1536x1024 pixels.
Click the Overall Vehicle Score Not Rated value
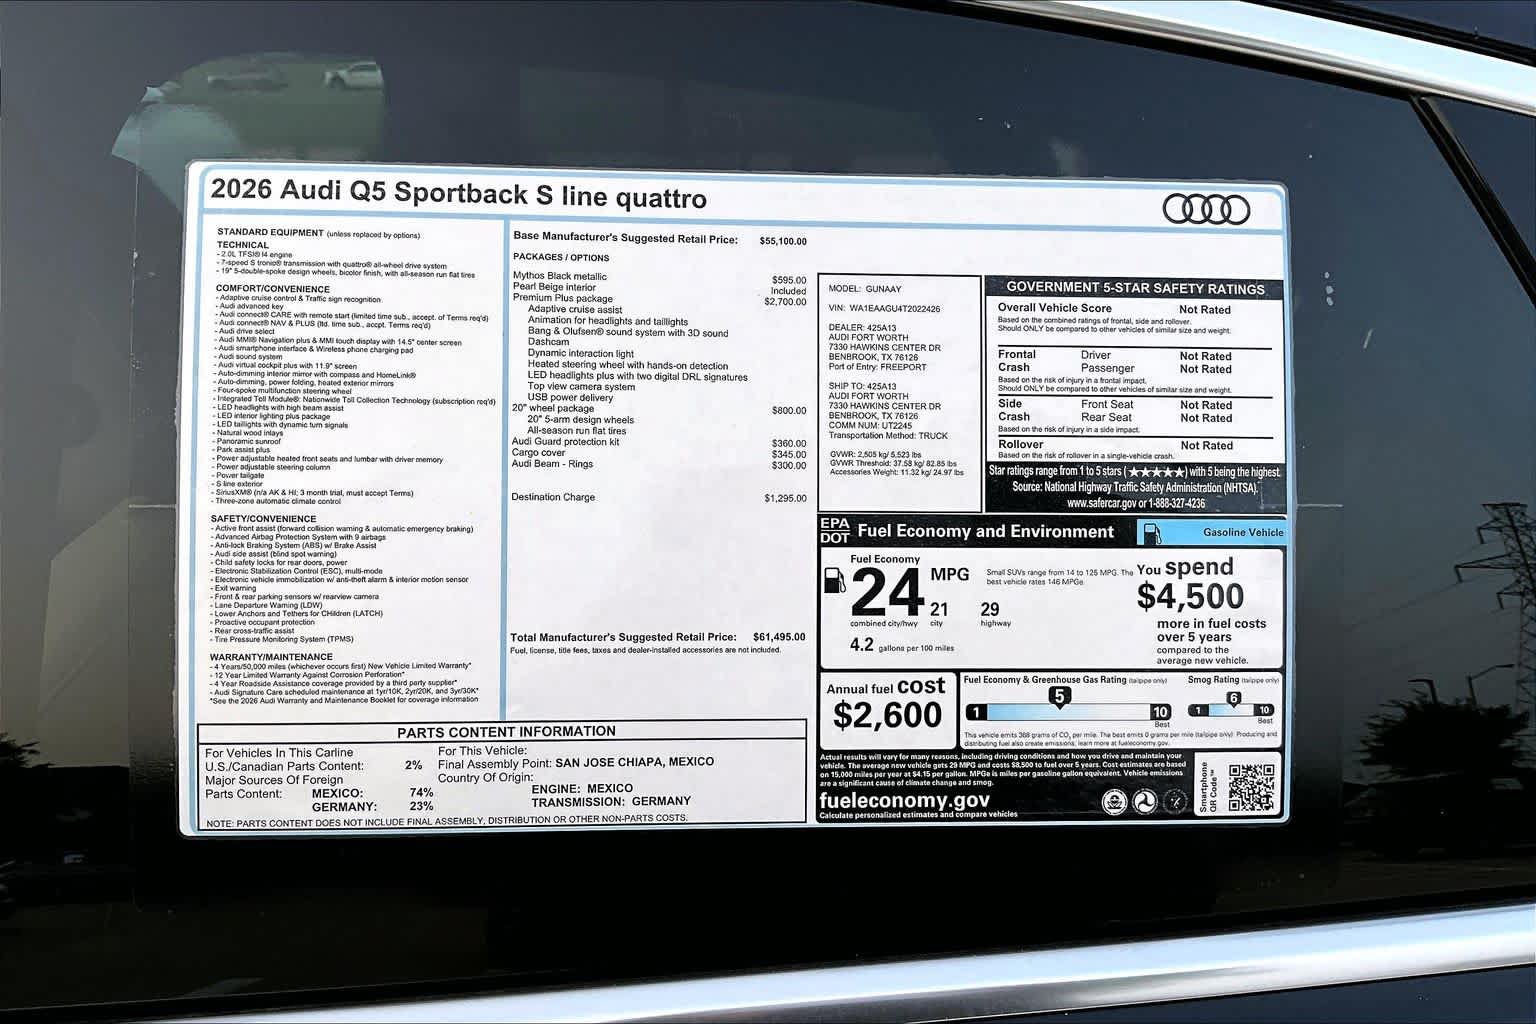tap(1205, 310)
